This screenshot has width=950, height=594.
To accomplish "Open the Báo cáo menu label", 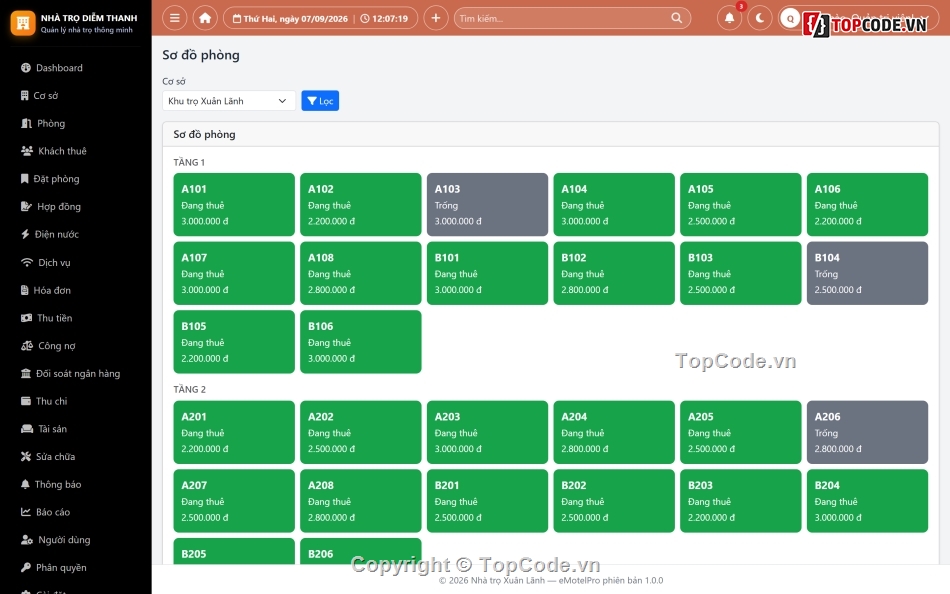I will (x=53, y=512).
